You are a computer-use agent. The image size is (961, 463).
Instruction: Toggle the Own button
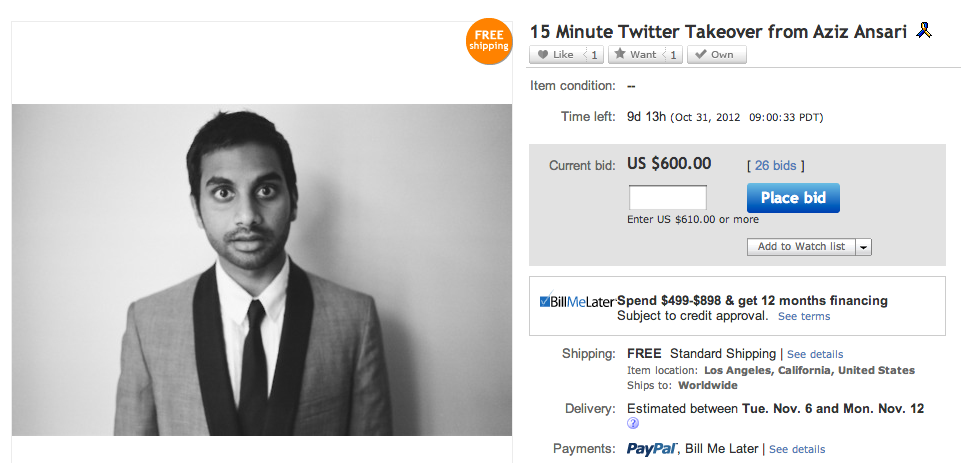(716, 55)
